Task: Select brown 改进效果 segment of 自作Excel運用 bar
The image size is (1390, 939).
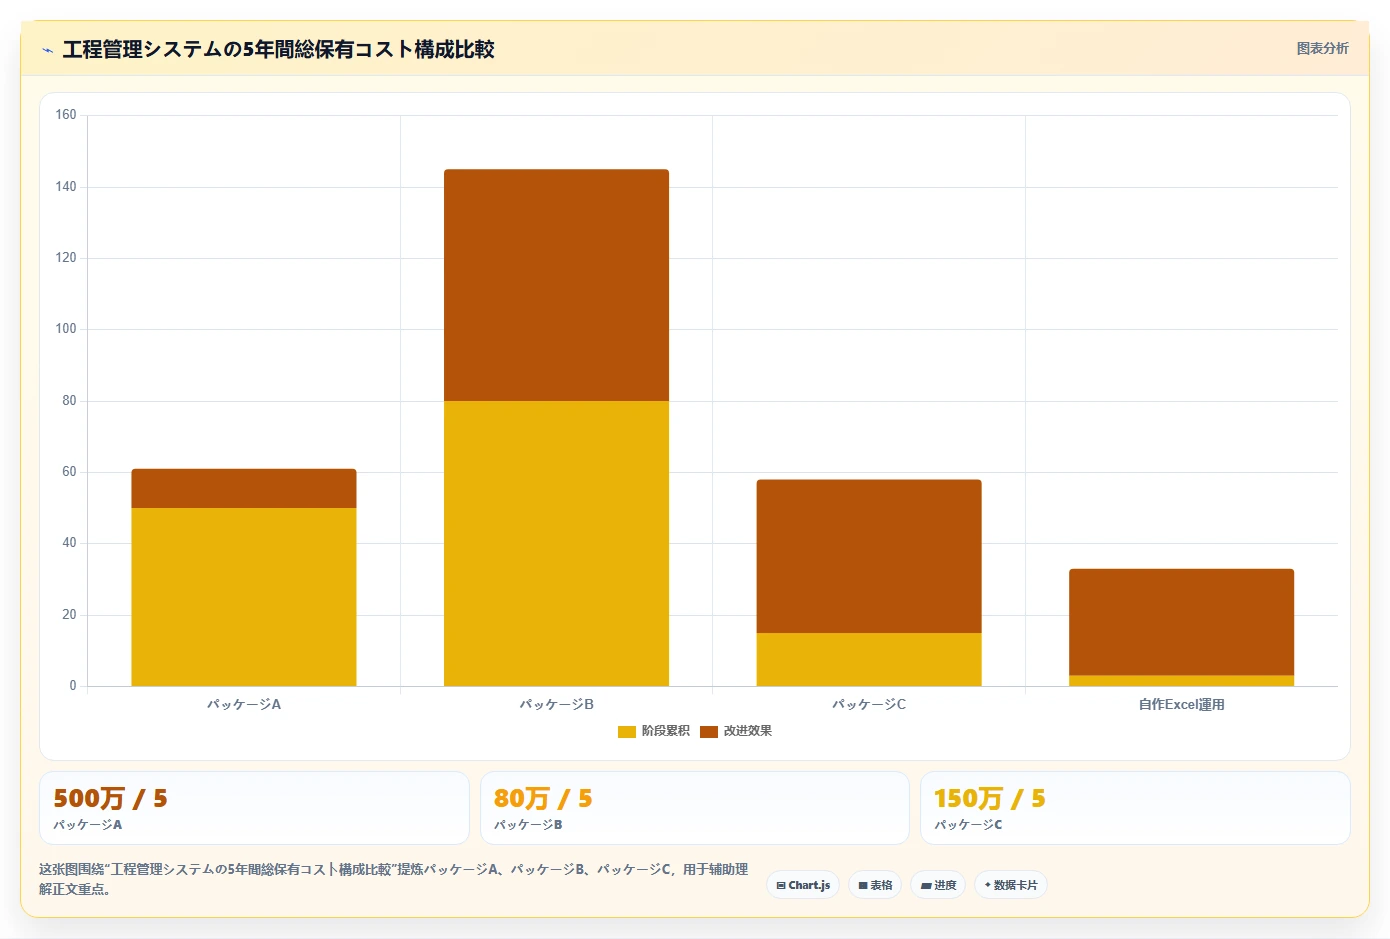Action: [1181, 622]
